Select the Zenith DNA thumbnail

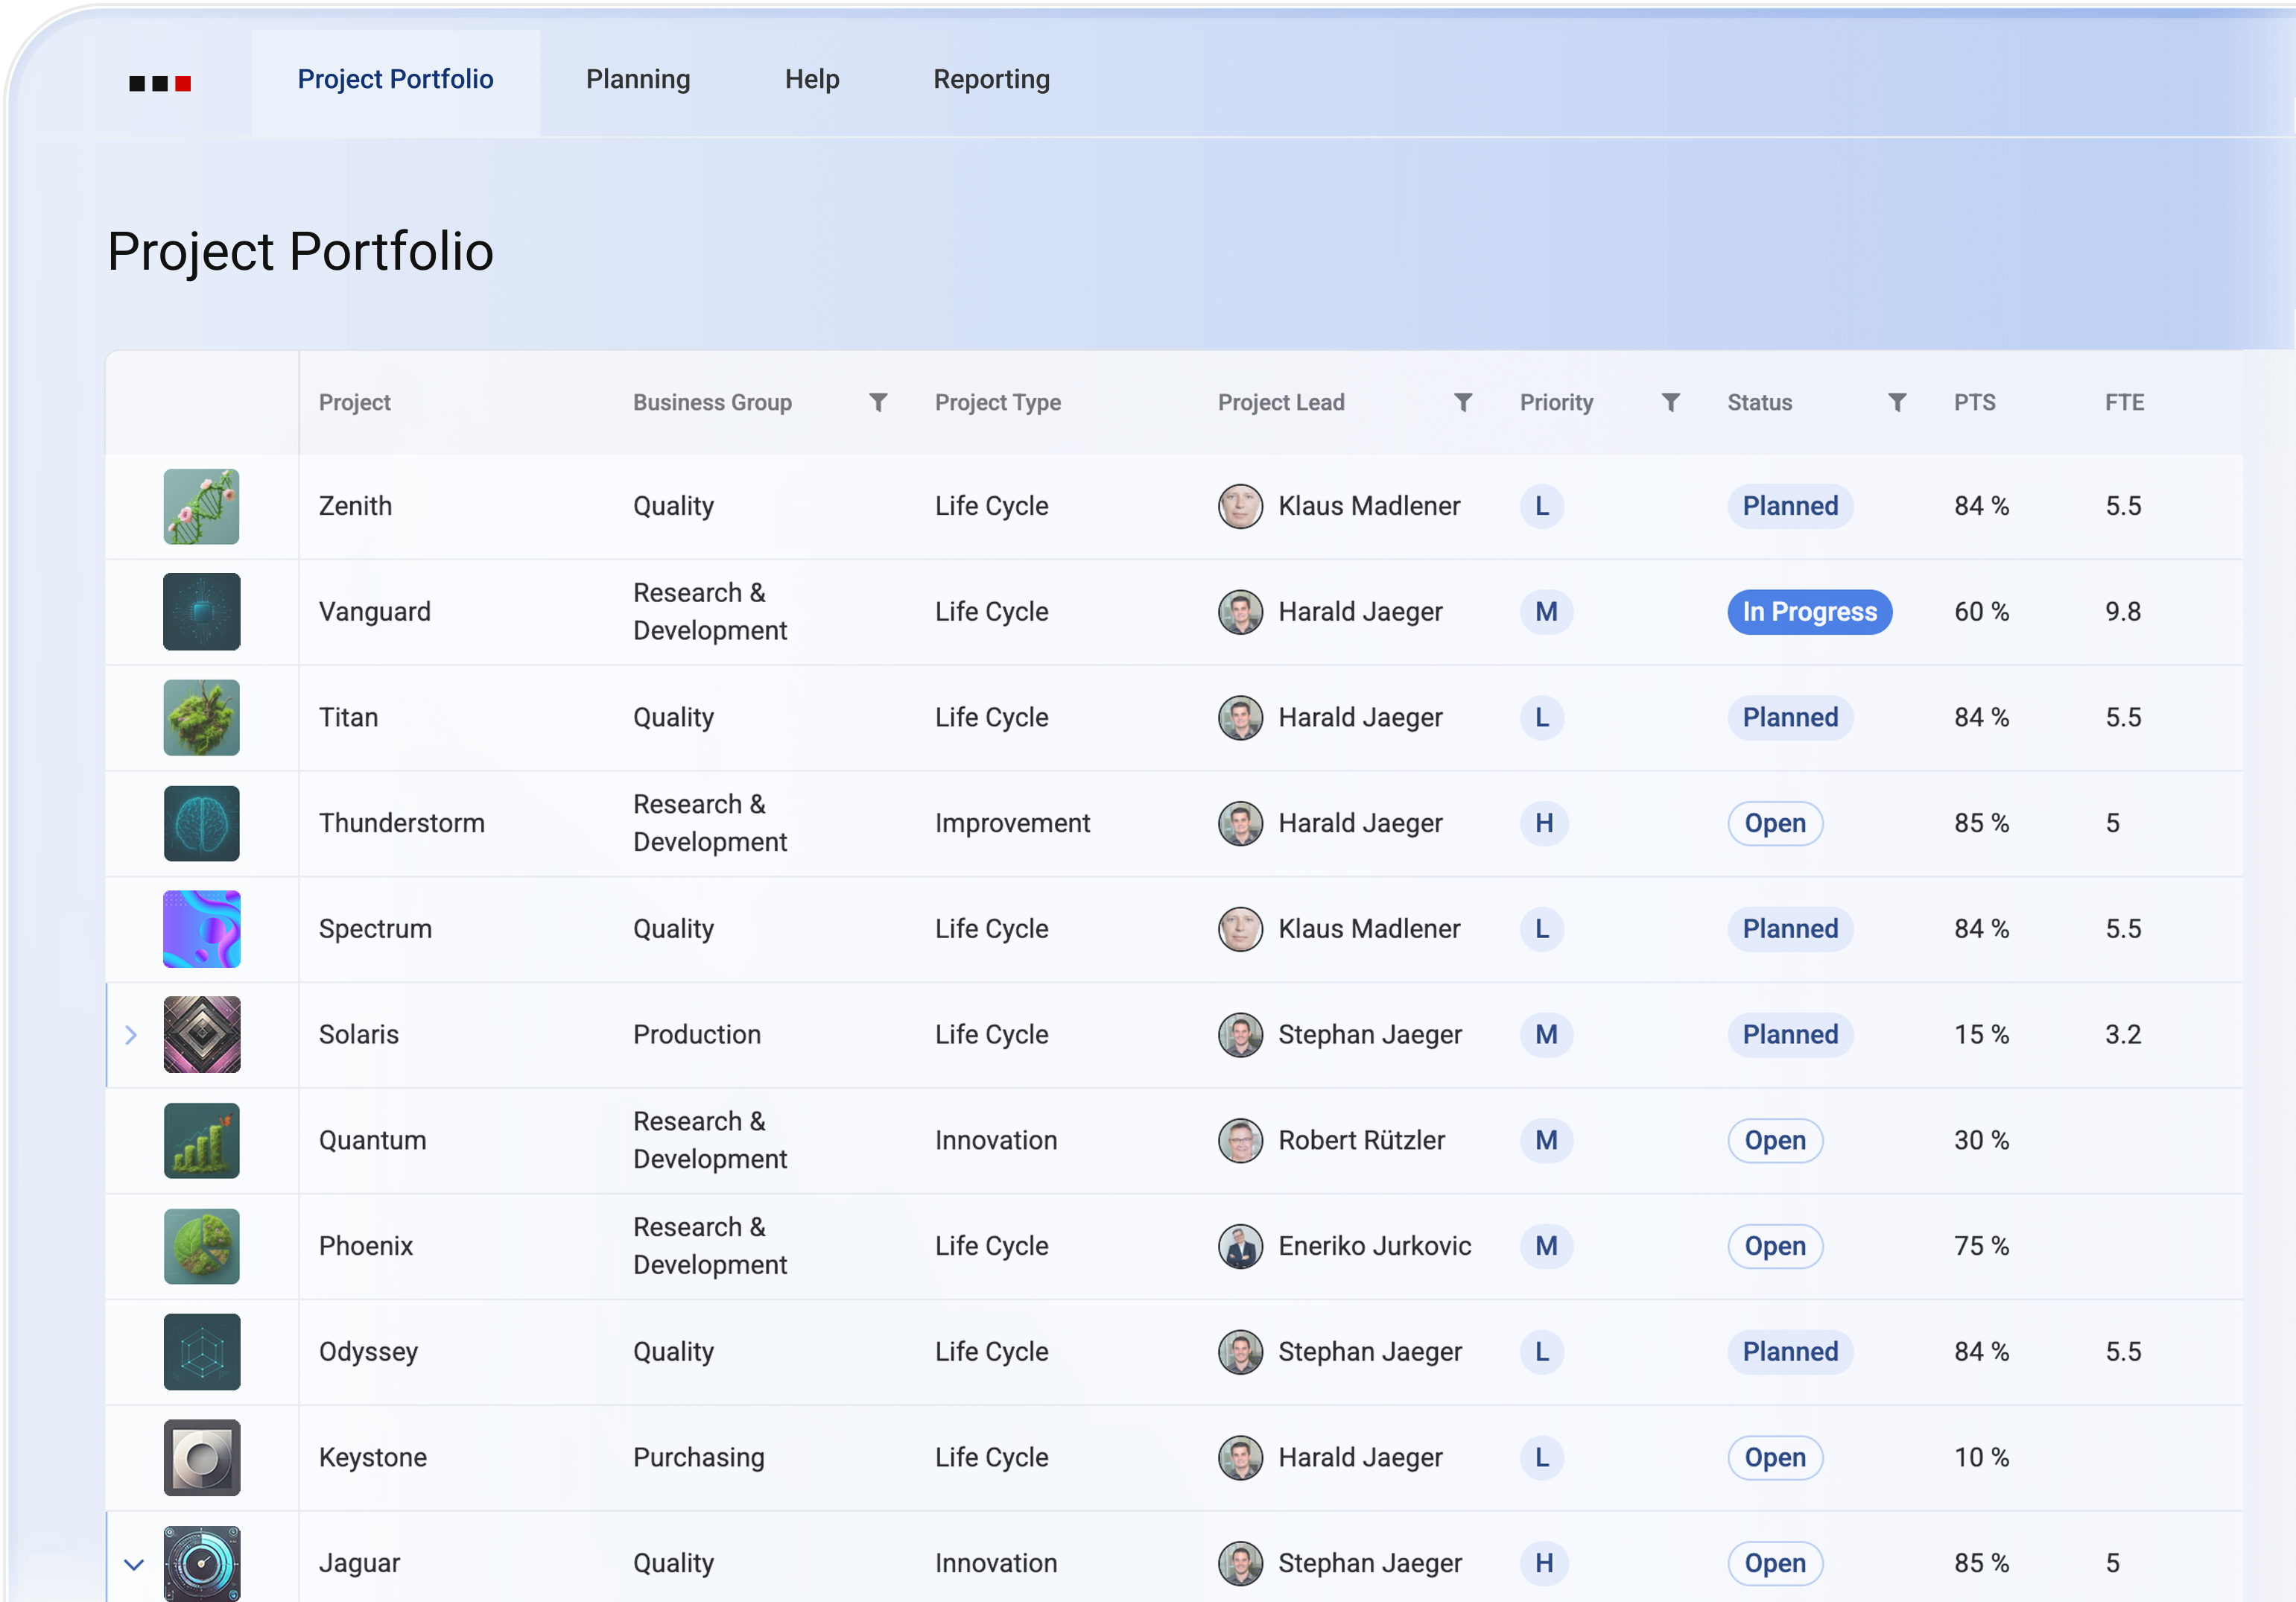click(x=201, y=506)
